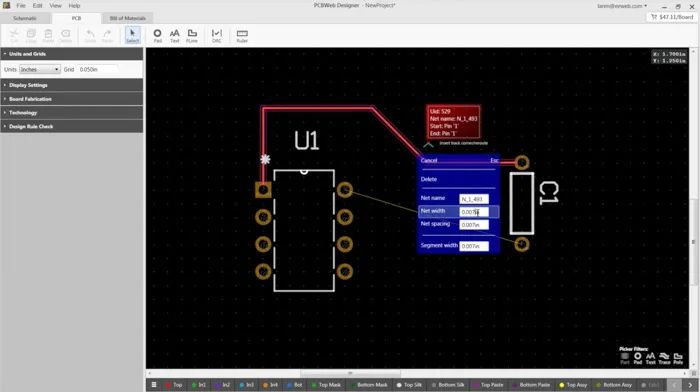Click Cancel in the trace popup

tap(429, 160)
